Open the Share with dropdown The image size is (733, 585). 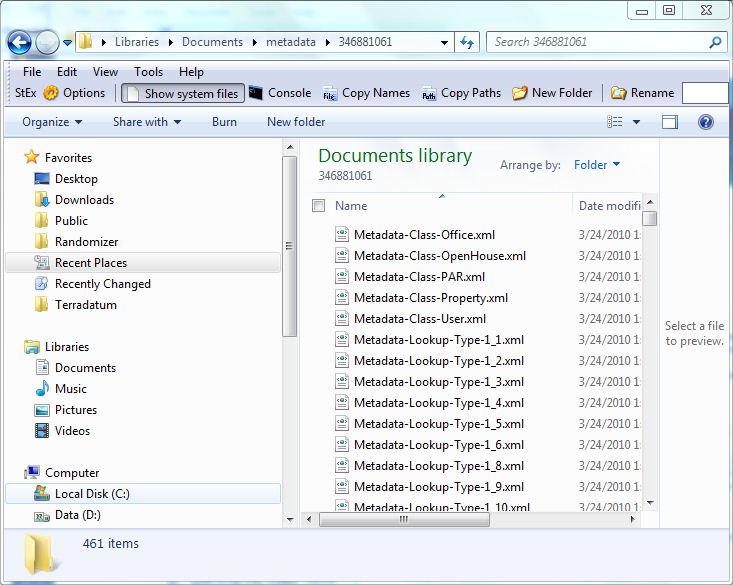pos(147,122)
